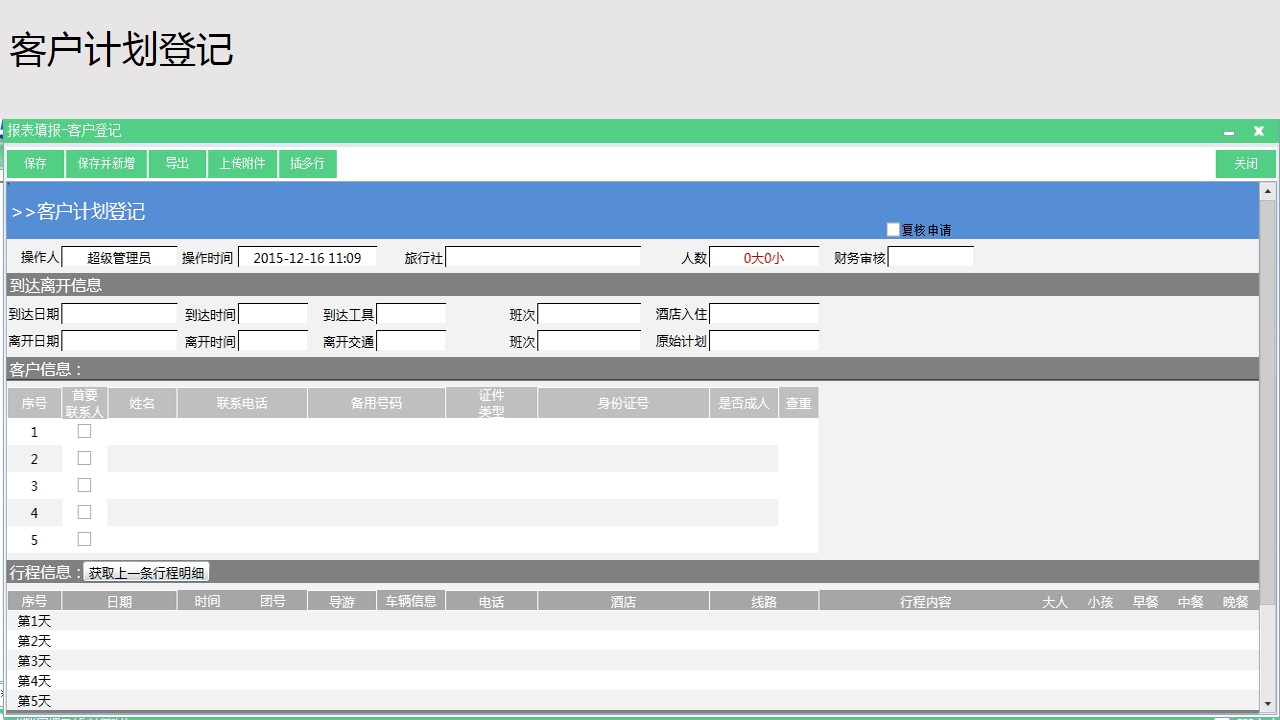This screenshot has height=720, width=1280.
Task: Click the scrollbar up arrow
Action: [1268, 191]
